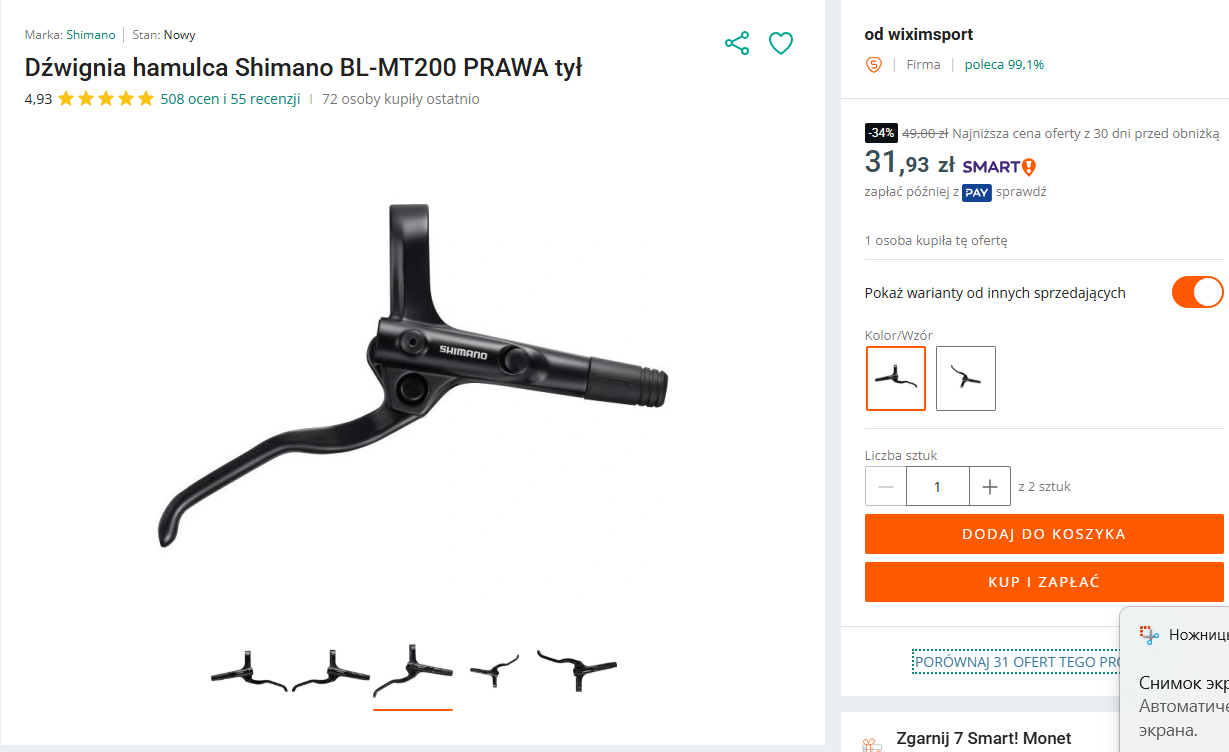Increase the quantity with the plus button
The height and width of the screenshot is (752, 1229).
pos(990,487)
